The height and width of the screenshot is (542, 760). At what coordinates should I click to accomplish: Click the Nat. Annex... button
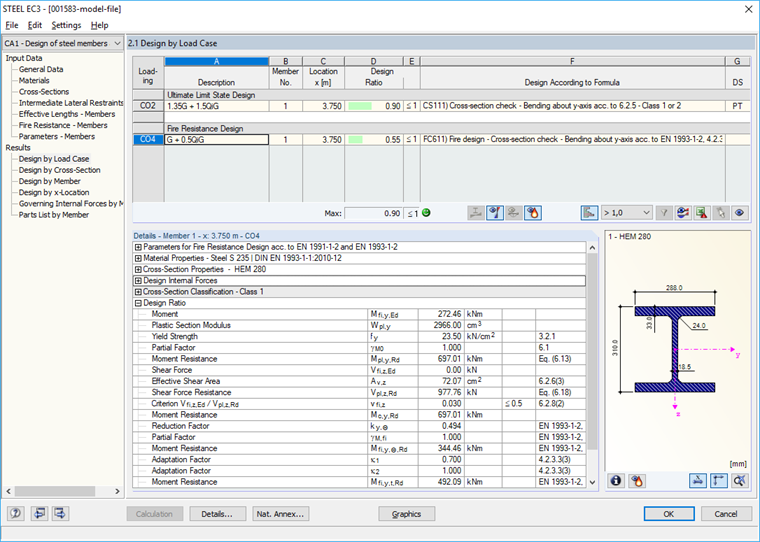pyautogui.click(x=280, y=514)
